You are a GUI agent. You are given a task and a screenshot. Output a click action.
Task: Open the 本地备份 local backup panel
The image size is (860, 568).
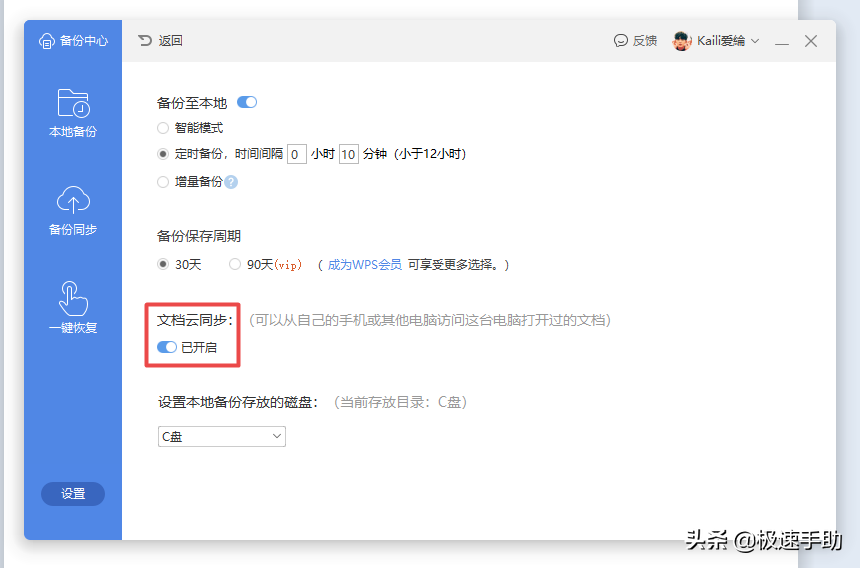73,113
